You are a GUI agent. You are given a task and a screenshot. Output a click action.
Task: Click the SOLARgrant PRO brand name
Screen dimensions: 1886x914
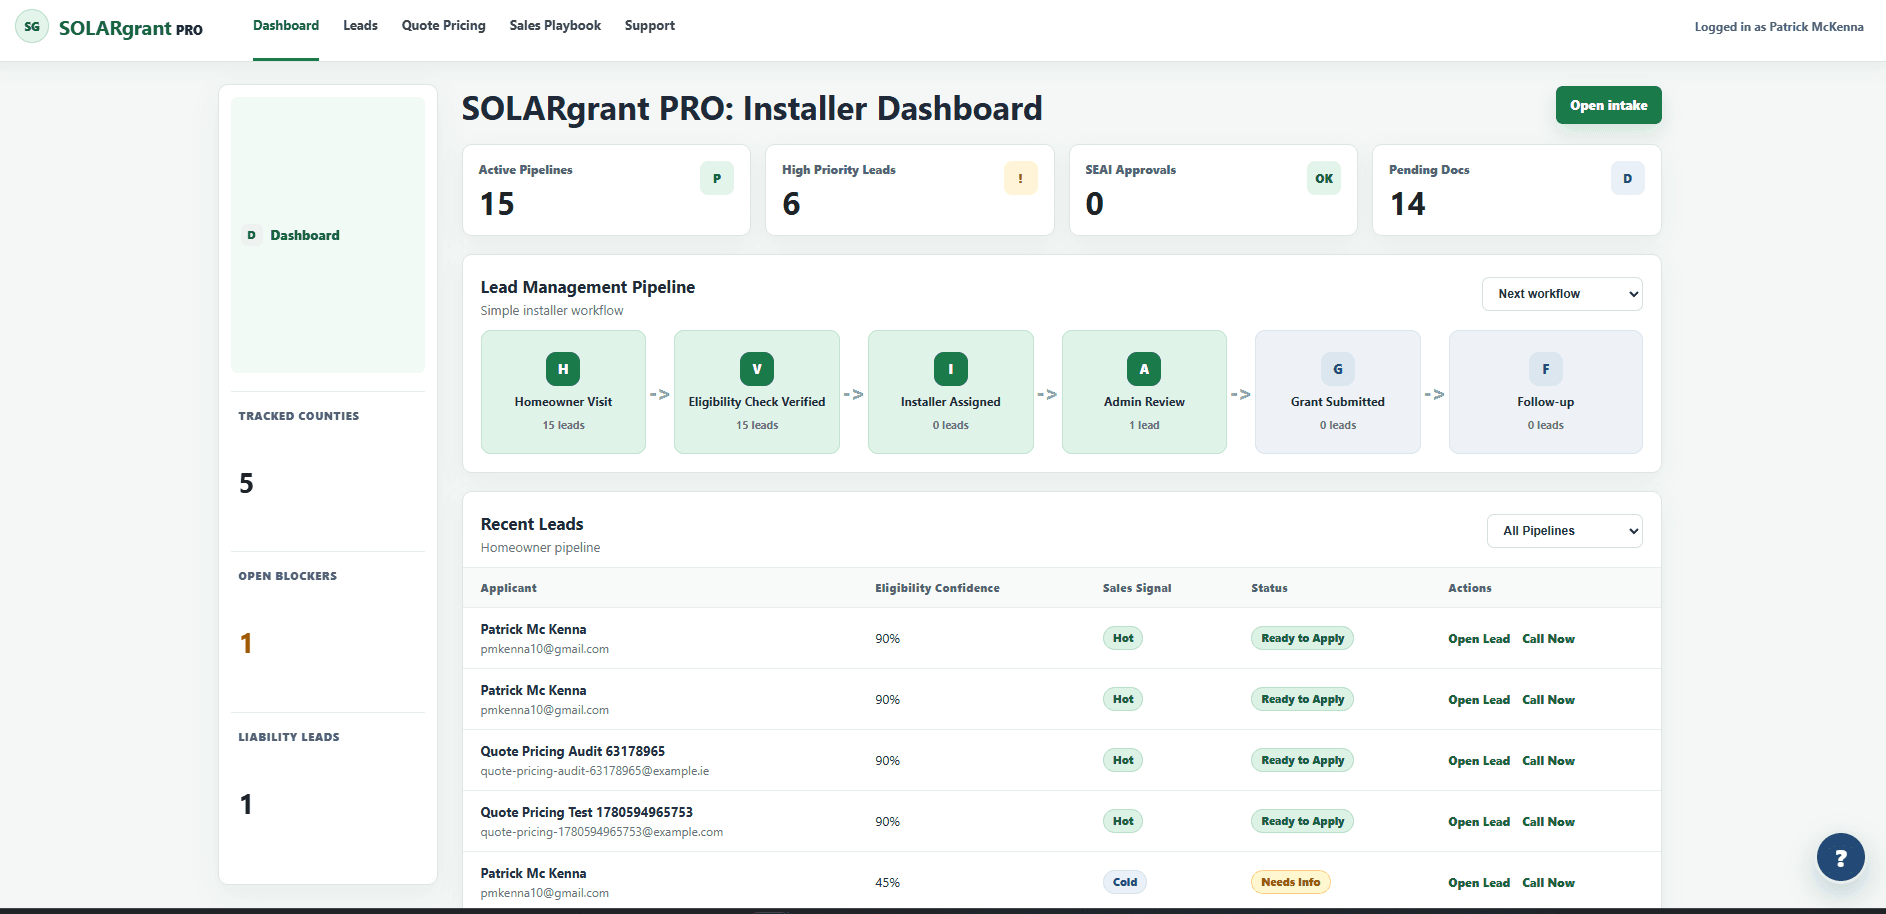[131, 28]
